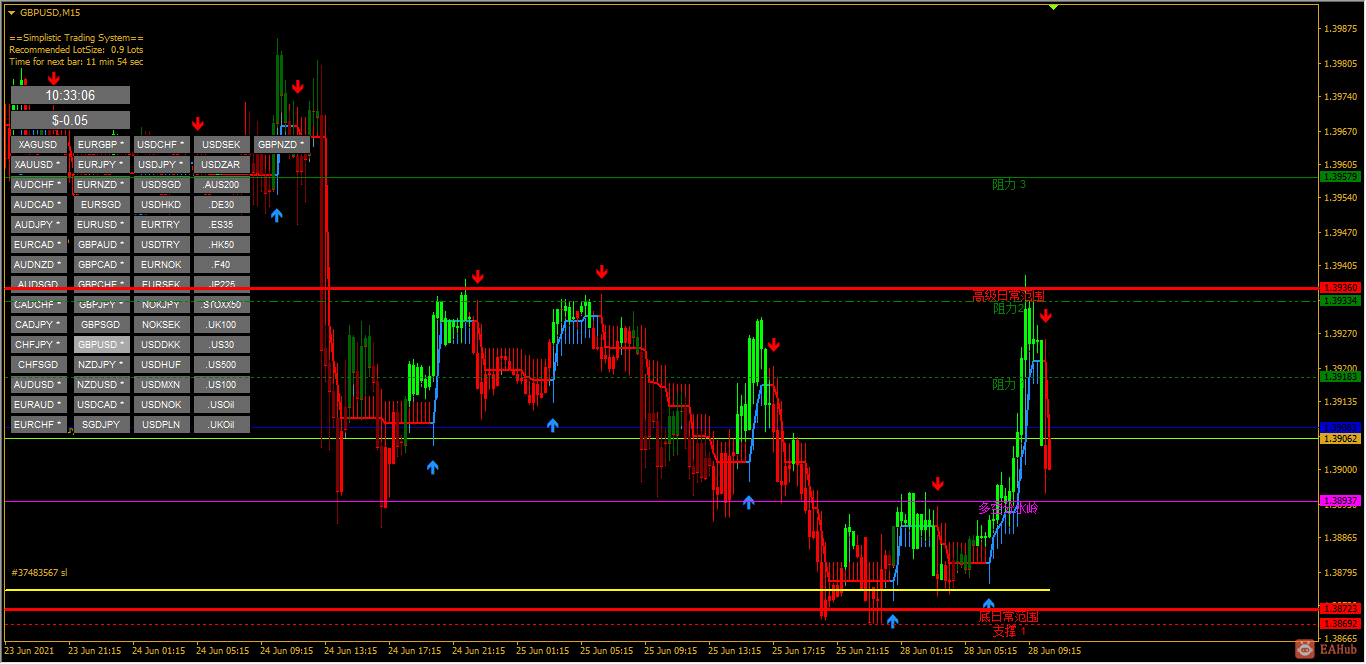Select the XAUUSD symbol button
1366x664 pixels.
(x=38, y=165)
